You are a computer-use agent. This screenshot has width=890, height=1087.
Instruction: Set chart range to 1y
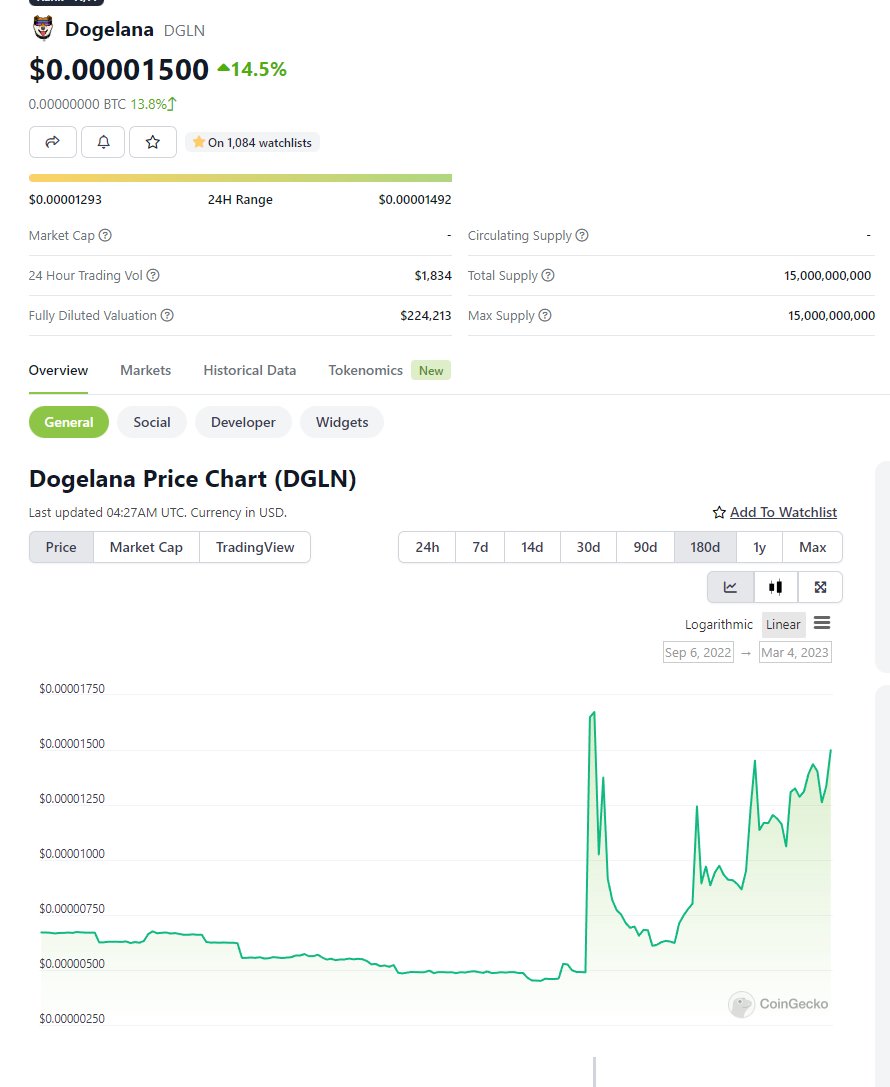[760, 547]
